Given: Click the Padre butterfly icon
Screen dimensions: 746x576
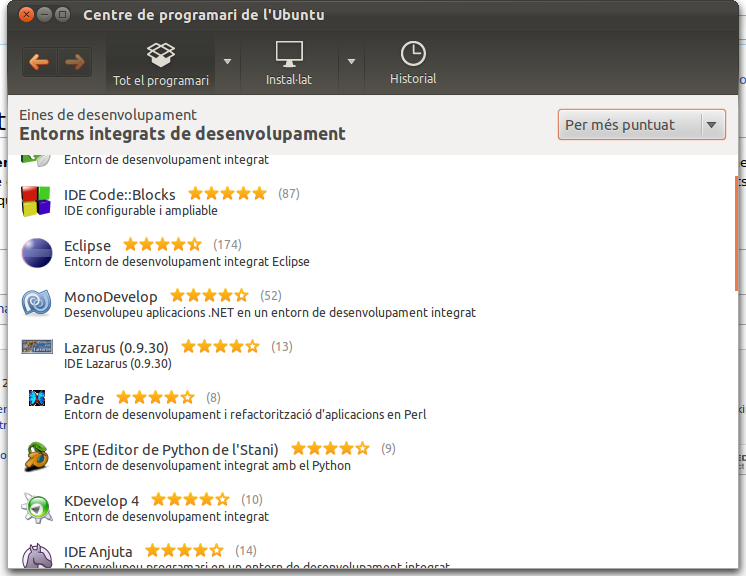Looking at the screenshot, I should 37,398.
